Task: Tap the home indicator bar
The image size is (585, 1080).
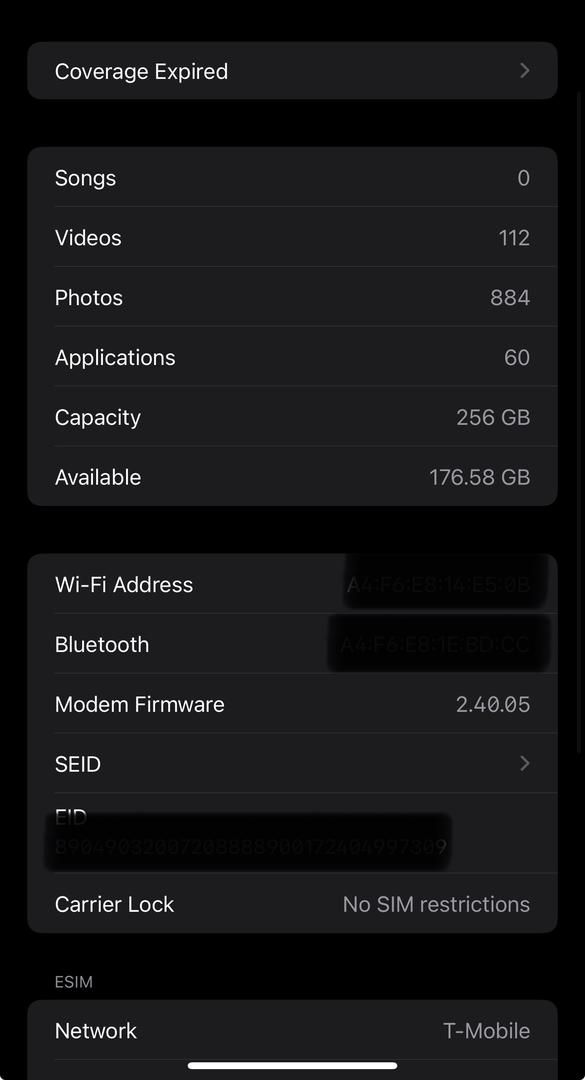Action: point(292,1066)
